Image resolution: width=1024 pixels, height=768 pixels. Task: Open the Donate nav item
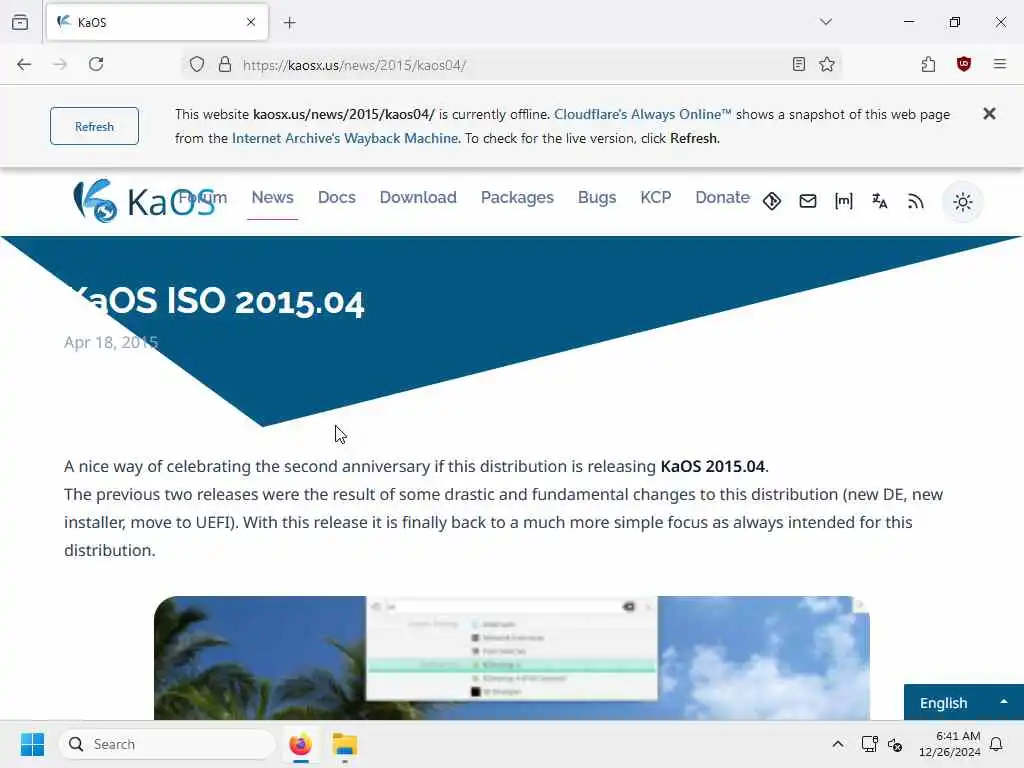(722, 197)
